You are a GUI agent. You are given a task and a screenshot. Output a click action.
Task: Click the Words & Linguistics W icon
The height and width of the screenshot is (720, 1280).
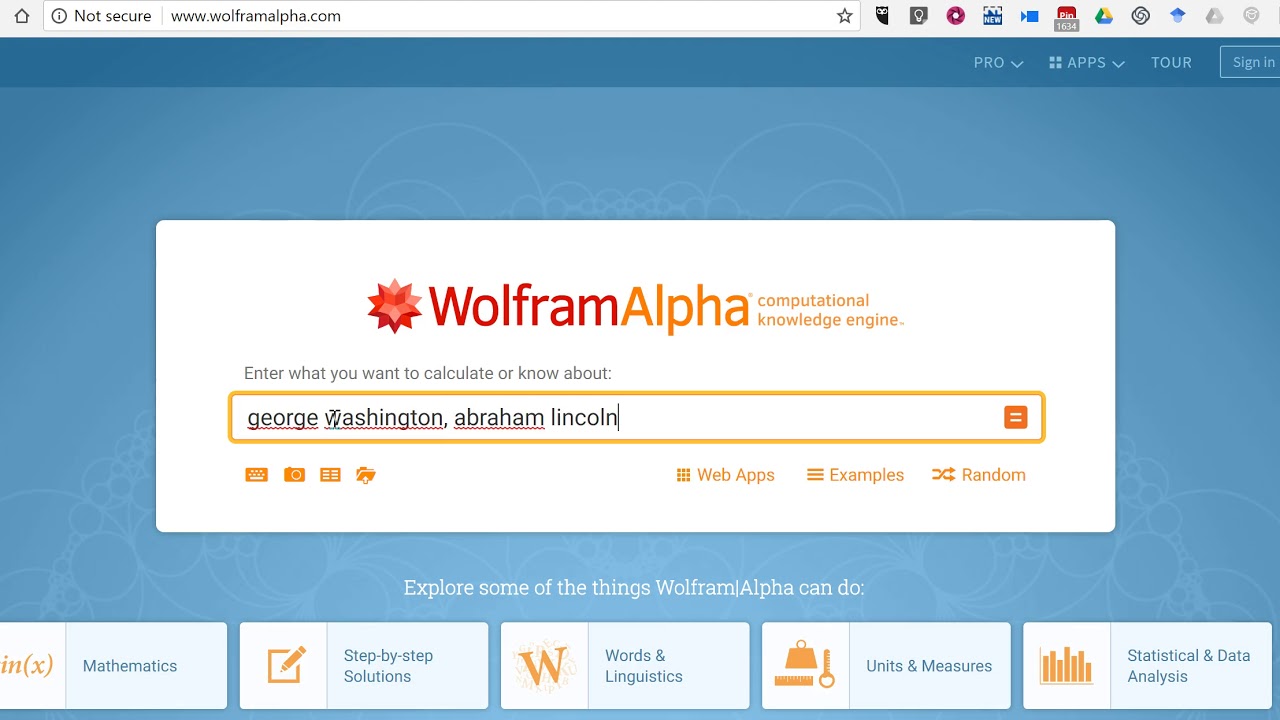pyautogui.click(x=545, y=666)
